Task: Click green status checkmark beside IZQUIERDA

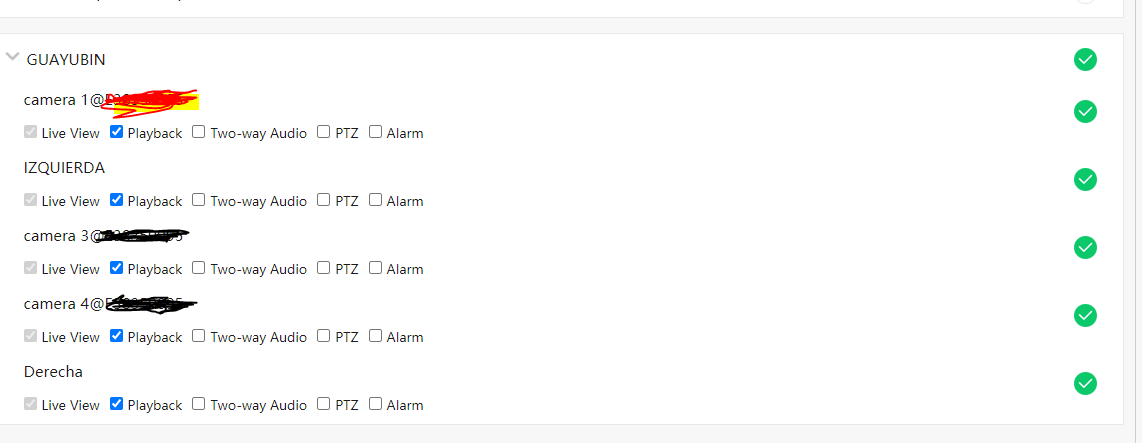Action: click(1085, 180)
